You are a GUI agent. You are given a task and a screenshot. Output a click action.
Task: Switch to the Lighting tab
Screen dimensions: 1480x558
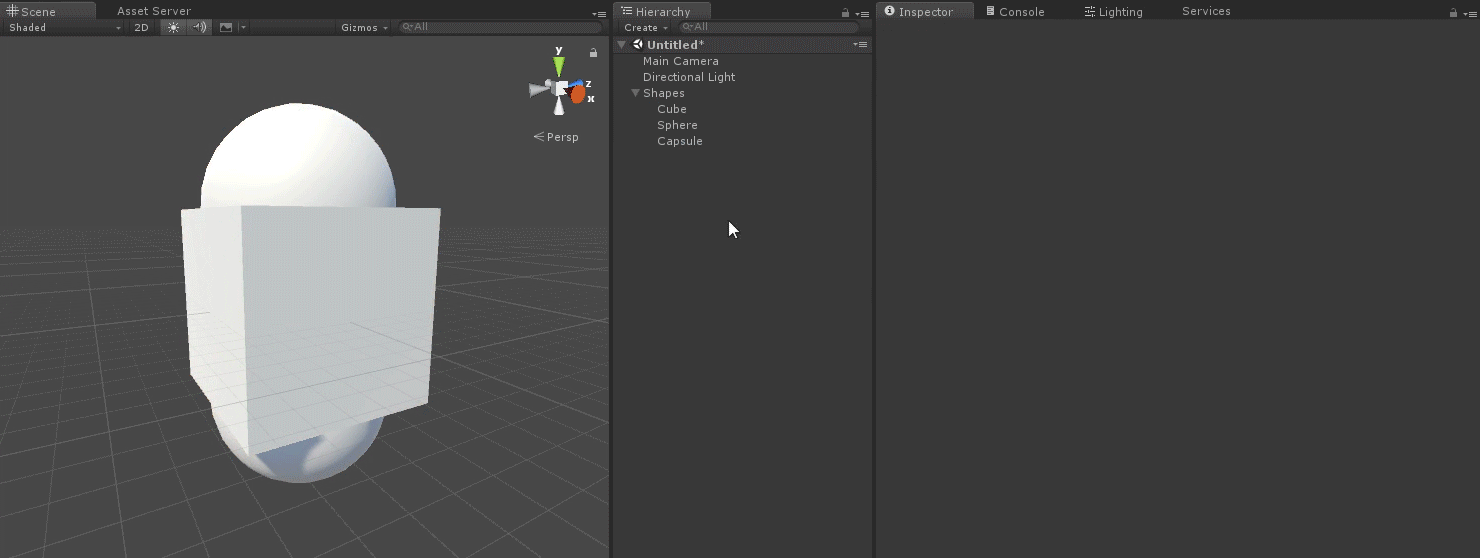pos(1114,12)
